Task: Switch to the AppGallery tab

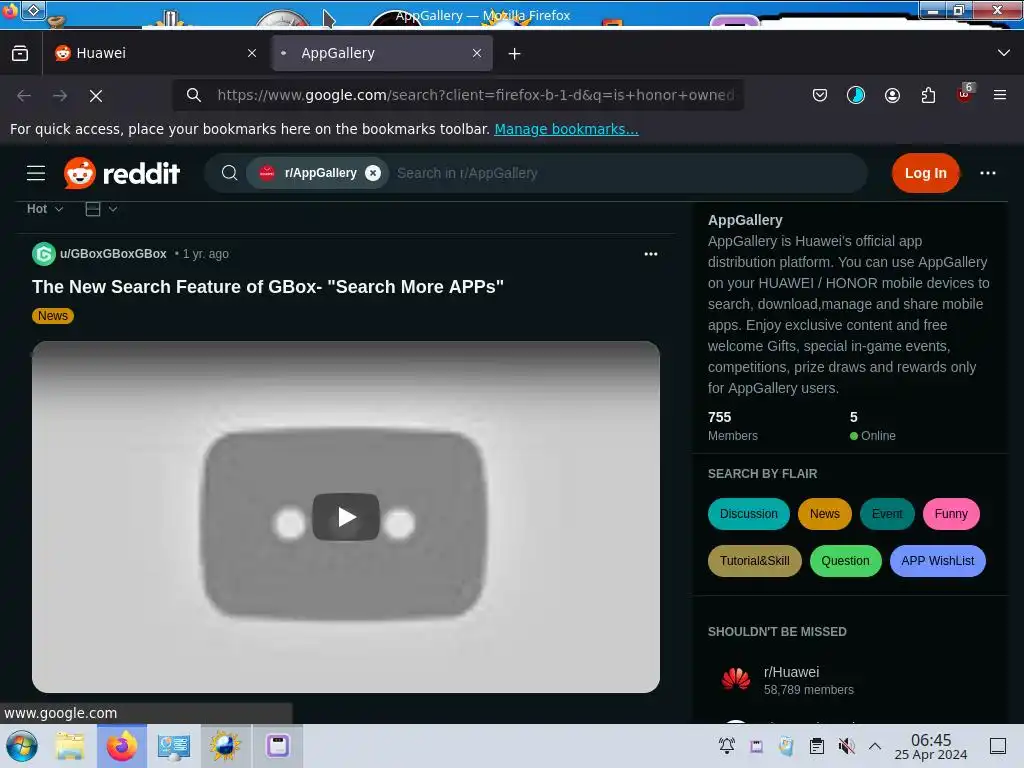Action: tap(381, 54)
